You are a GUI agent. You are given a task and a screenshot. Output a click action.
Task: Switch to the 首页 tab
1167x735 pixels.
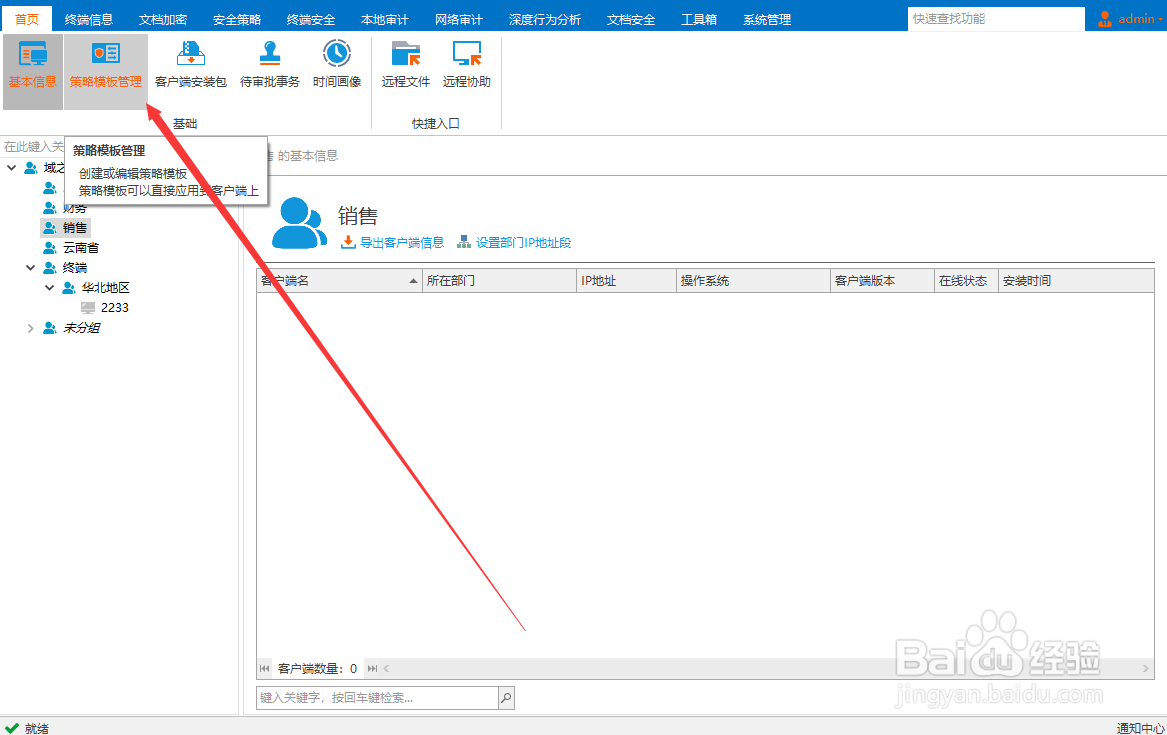(x=27, y=19)
